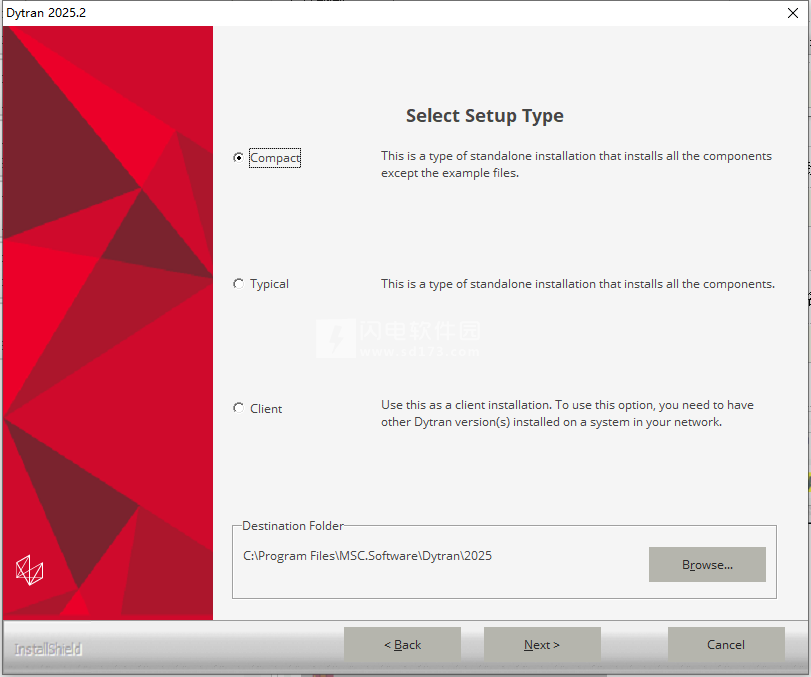Cancel the Dytran installation
This screenshot has height=677, width=811.
(x=725, y=645)
